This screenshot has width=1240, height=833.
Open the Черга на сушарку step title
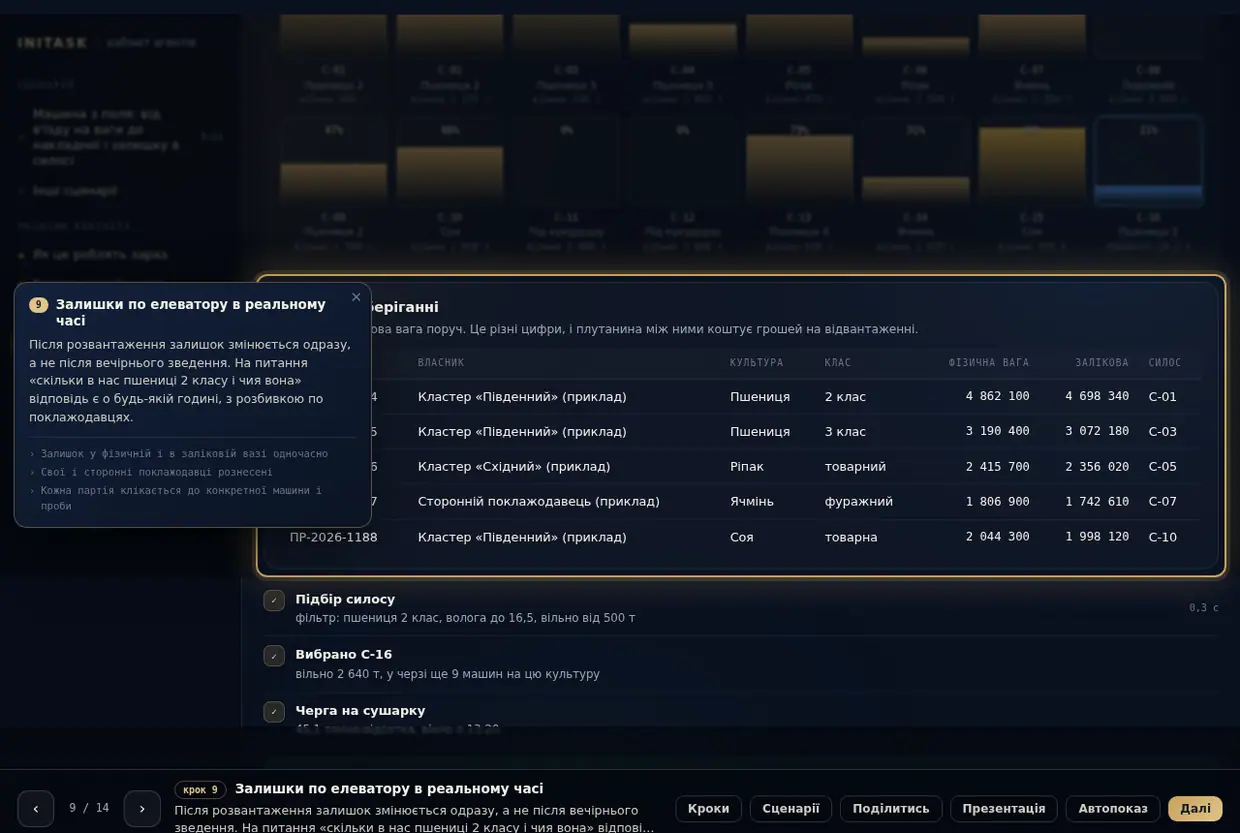[x=360, y=711]
